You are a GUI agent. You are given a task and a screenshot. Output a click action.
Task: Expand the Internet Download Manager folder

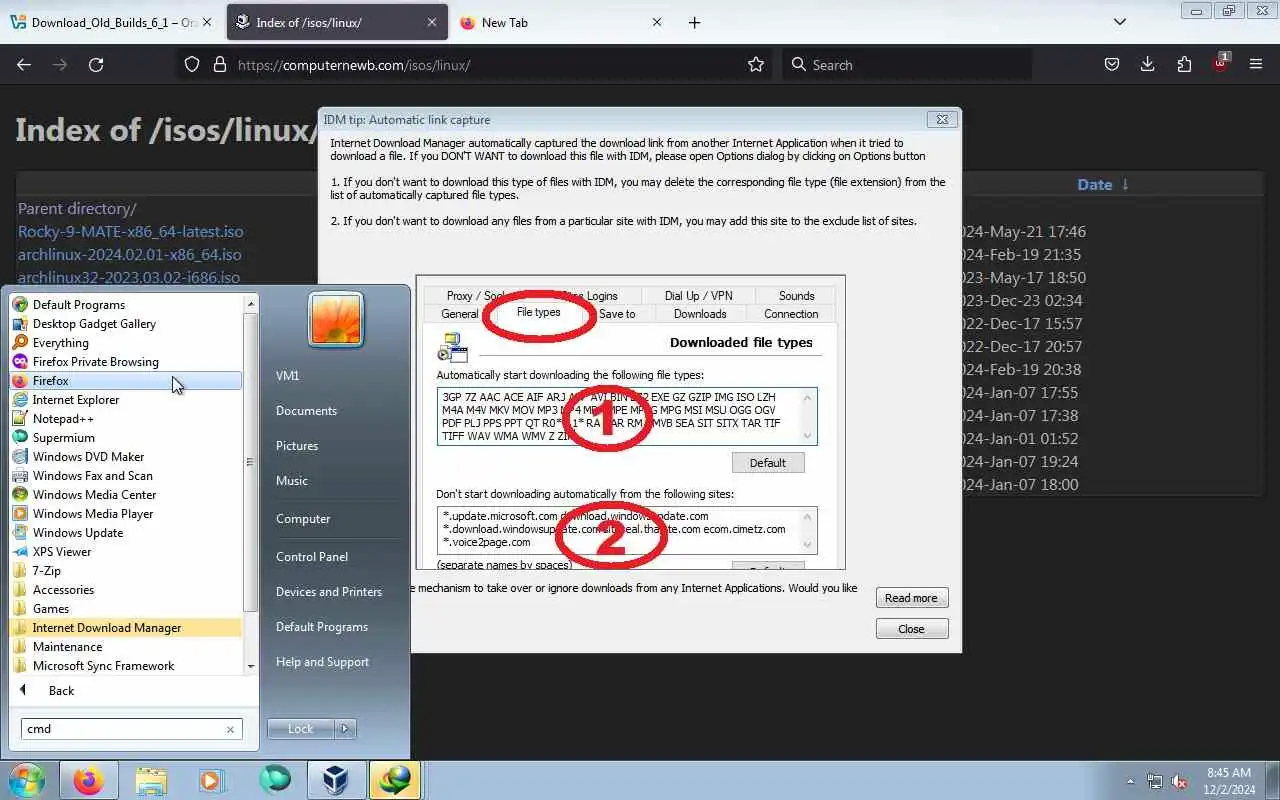126,628
